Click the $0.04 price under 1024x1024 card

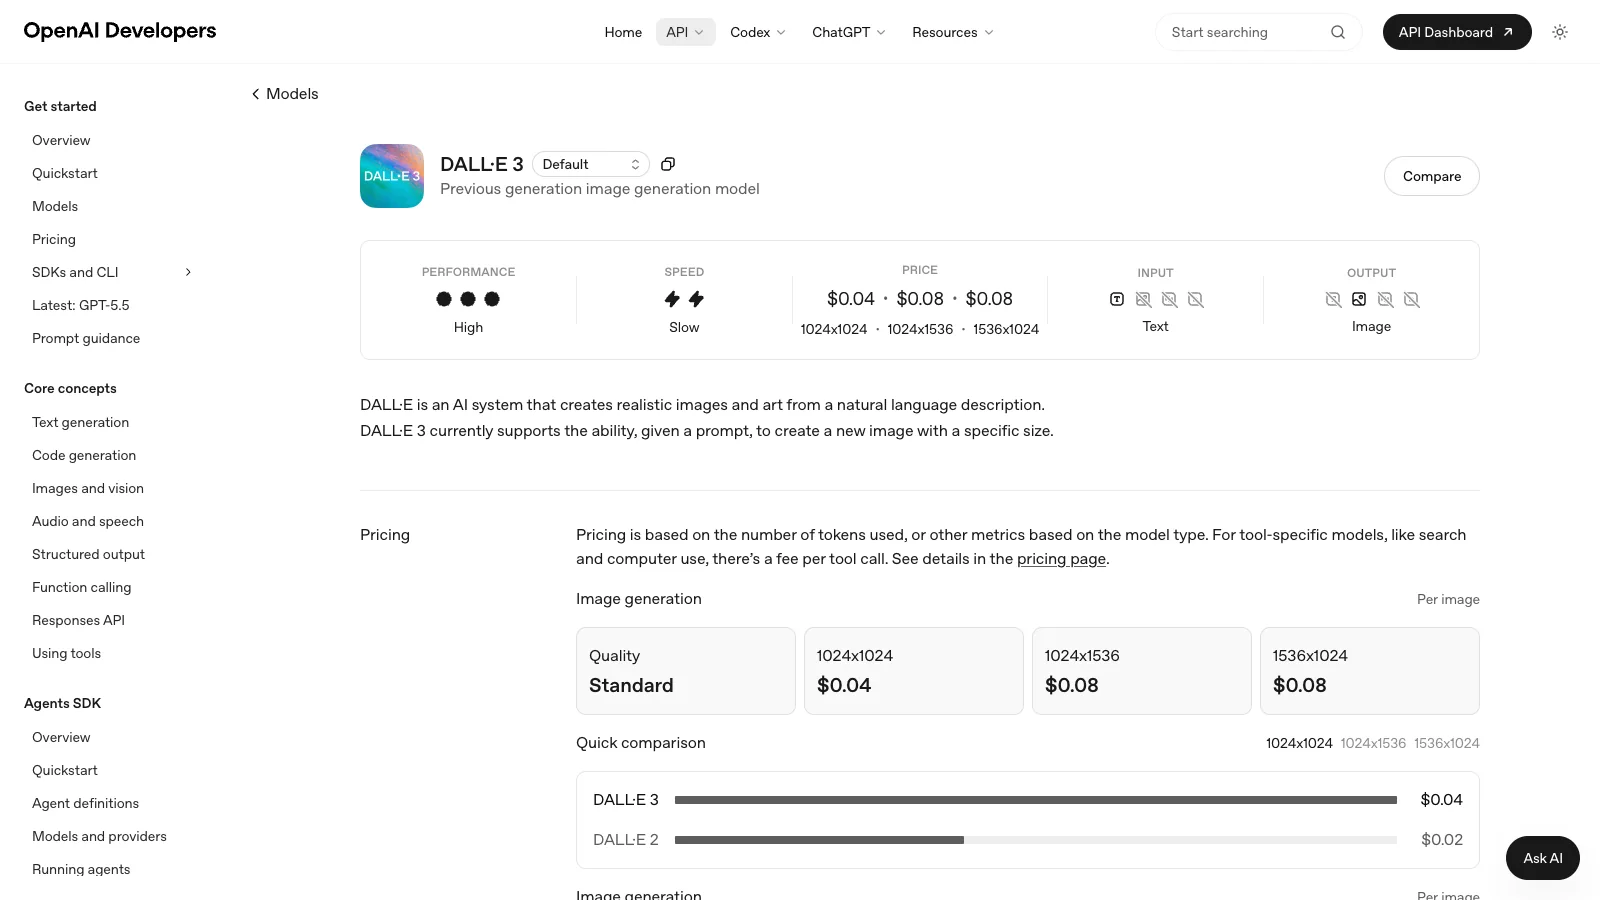click(844, 685)
